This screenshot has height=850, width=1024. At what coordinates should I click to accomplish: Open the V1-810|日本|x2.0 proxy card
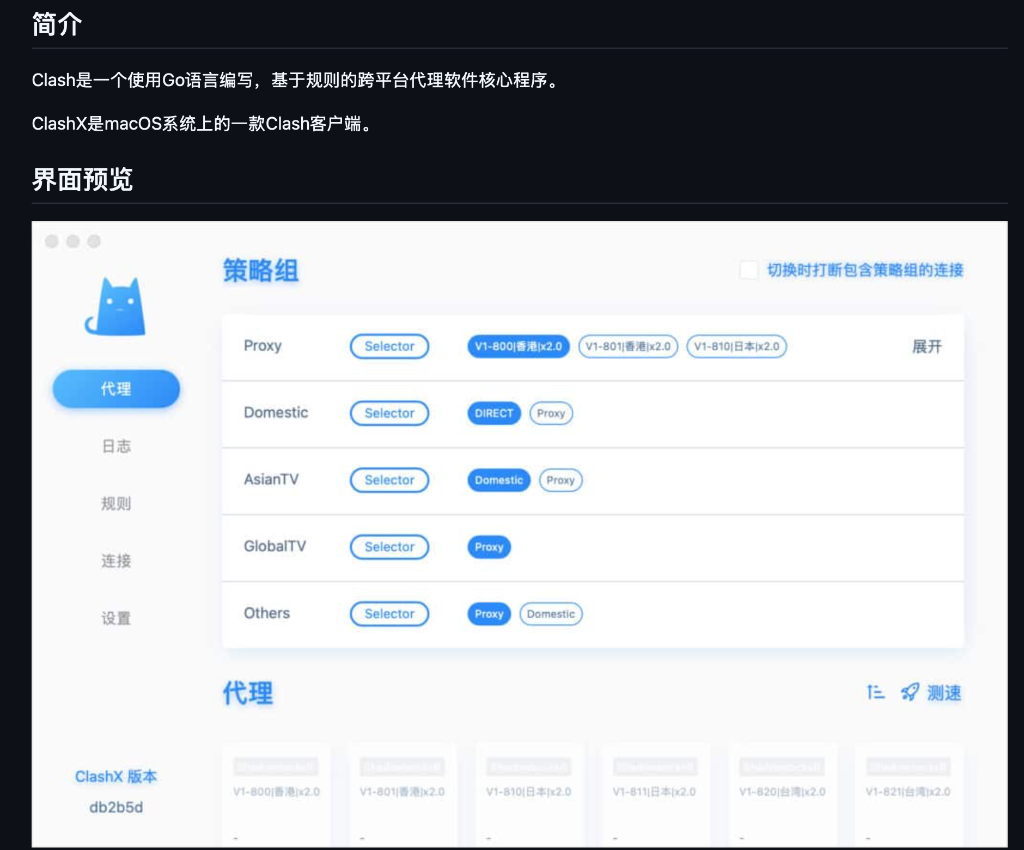coord(529,795)
